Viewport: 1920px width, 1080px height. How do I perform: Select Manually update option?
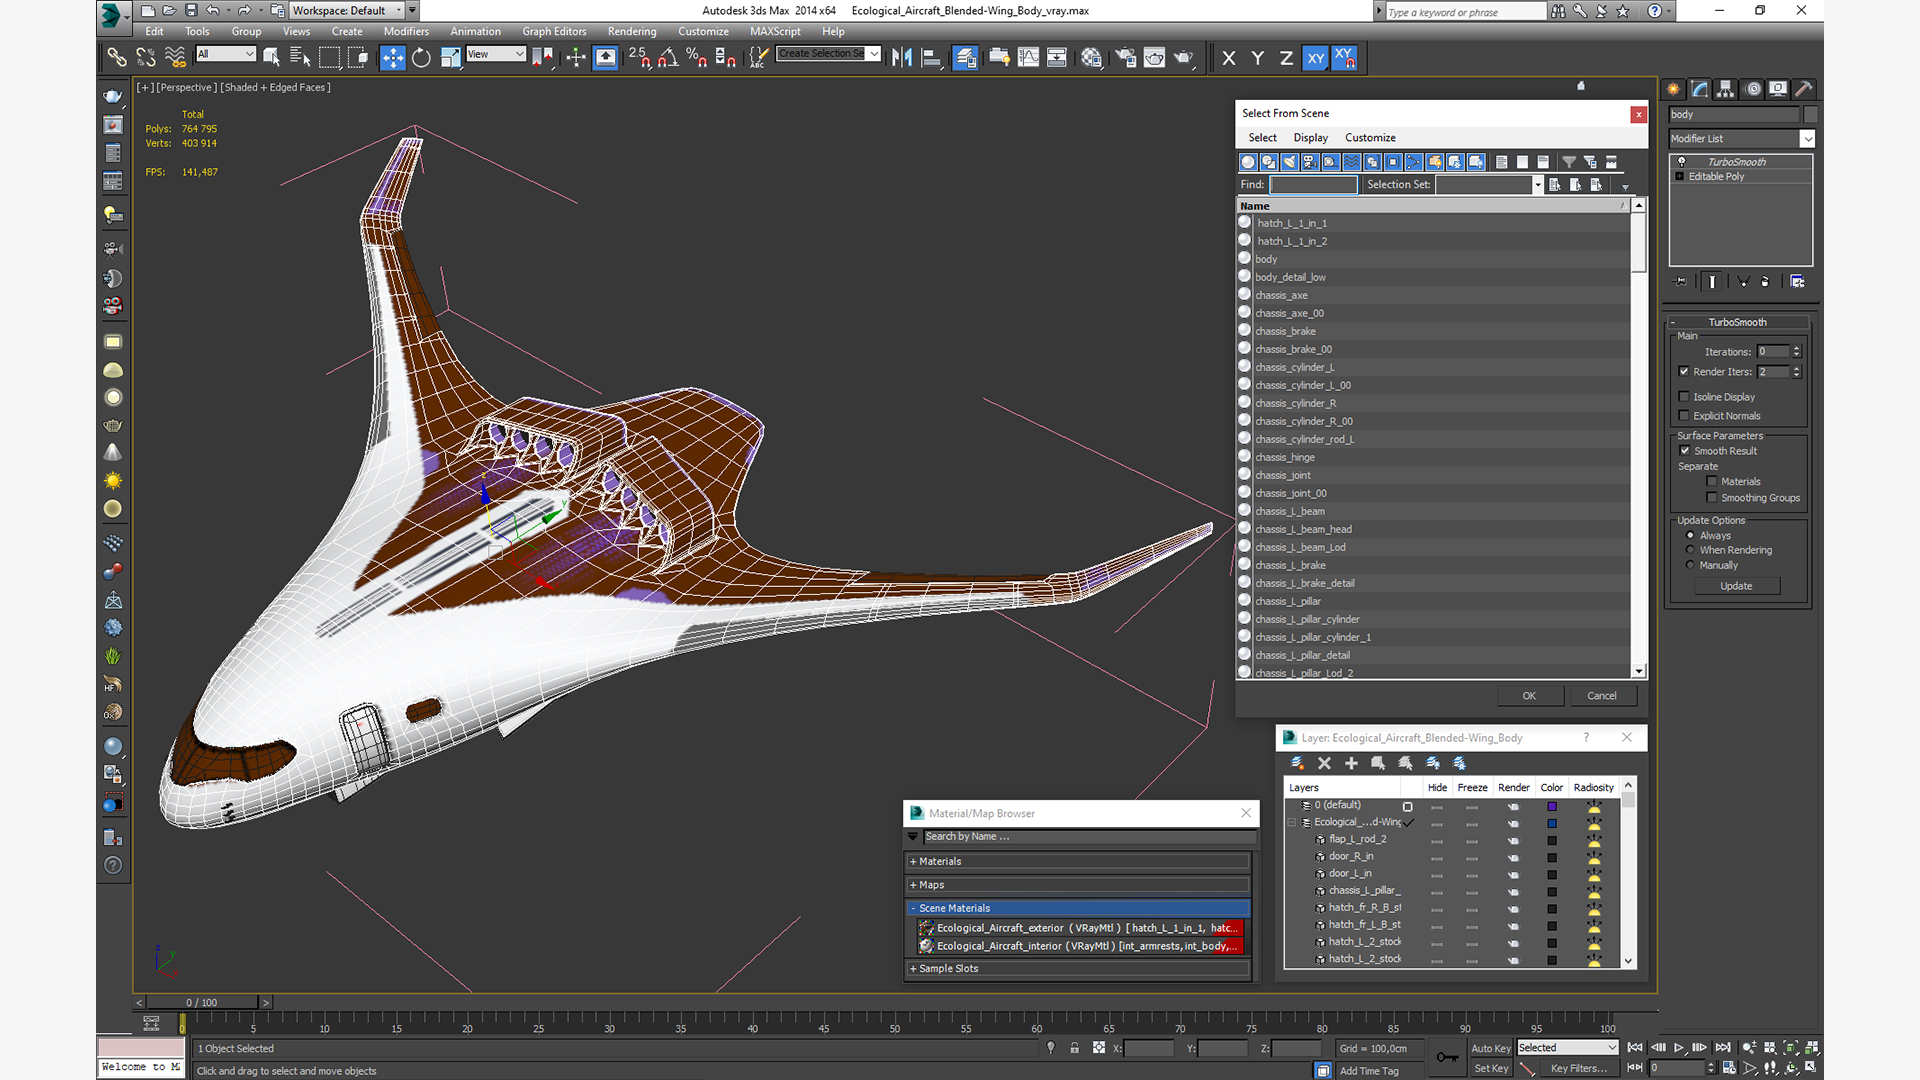pyautogui.click(x=1690, y=565)
